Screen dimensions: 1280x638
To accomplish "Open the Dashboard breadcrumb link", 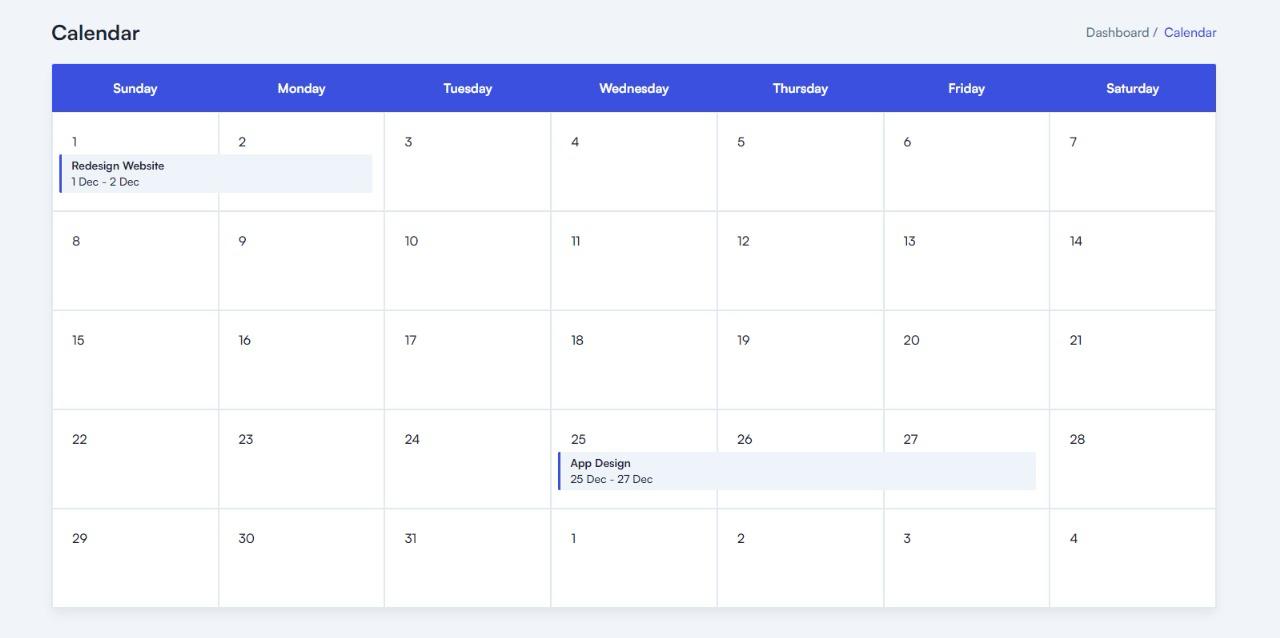I will [1116, 33].
